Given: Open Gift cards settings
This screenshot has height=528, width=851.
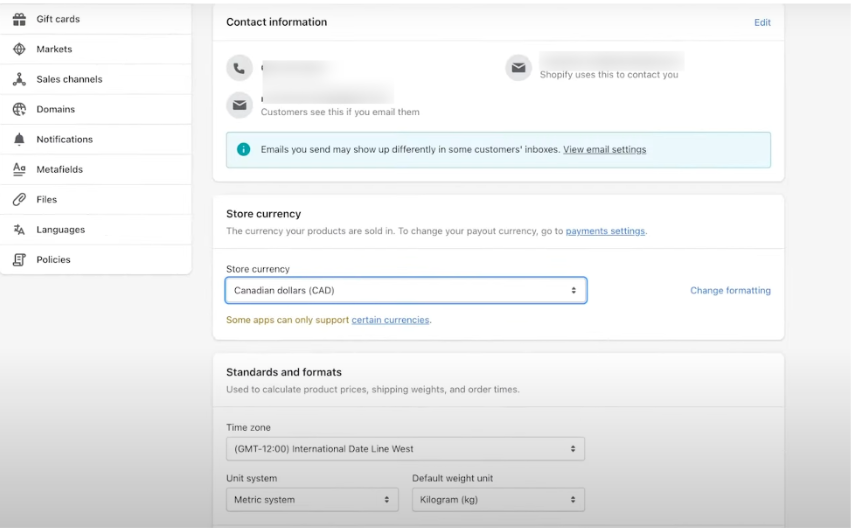Looking at the screenshot, I should coord(96,19).
